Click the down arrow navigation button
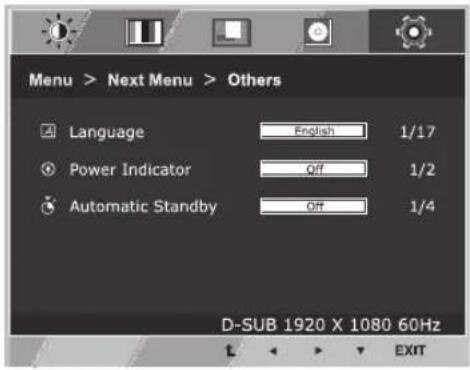470x370 pixels. pos(361,351)
